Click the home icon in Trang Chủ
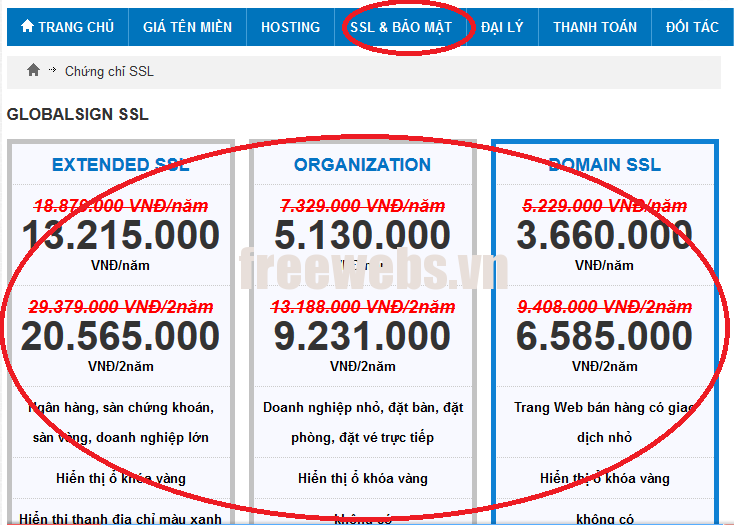Screen dimensions: 734x525 pos(27,26)
